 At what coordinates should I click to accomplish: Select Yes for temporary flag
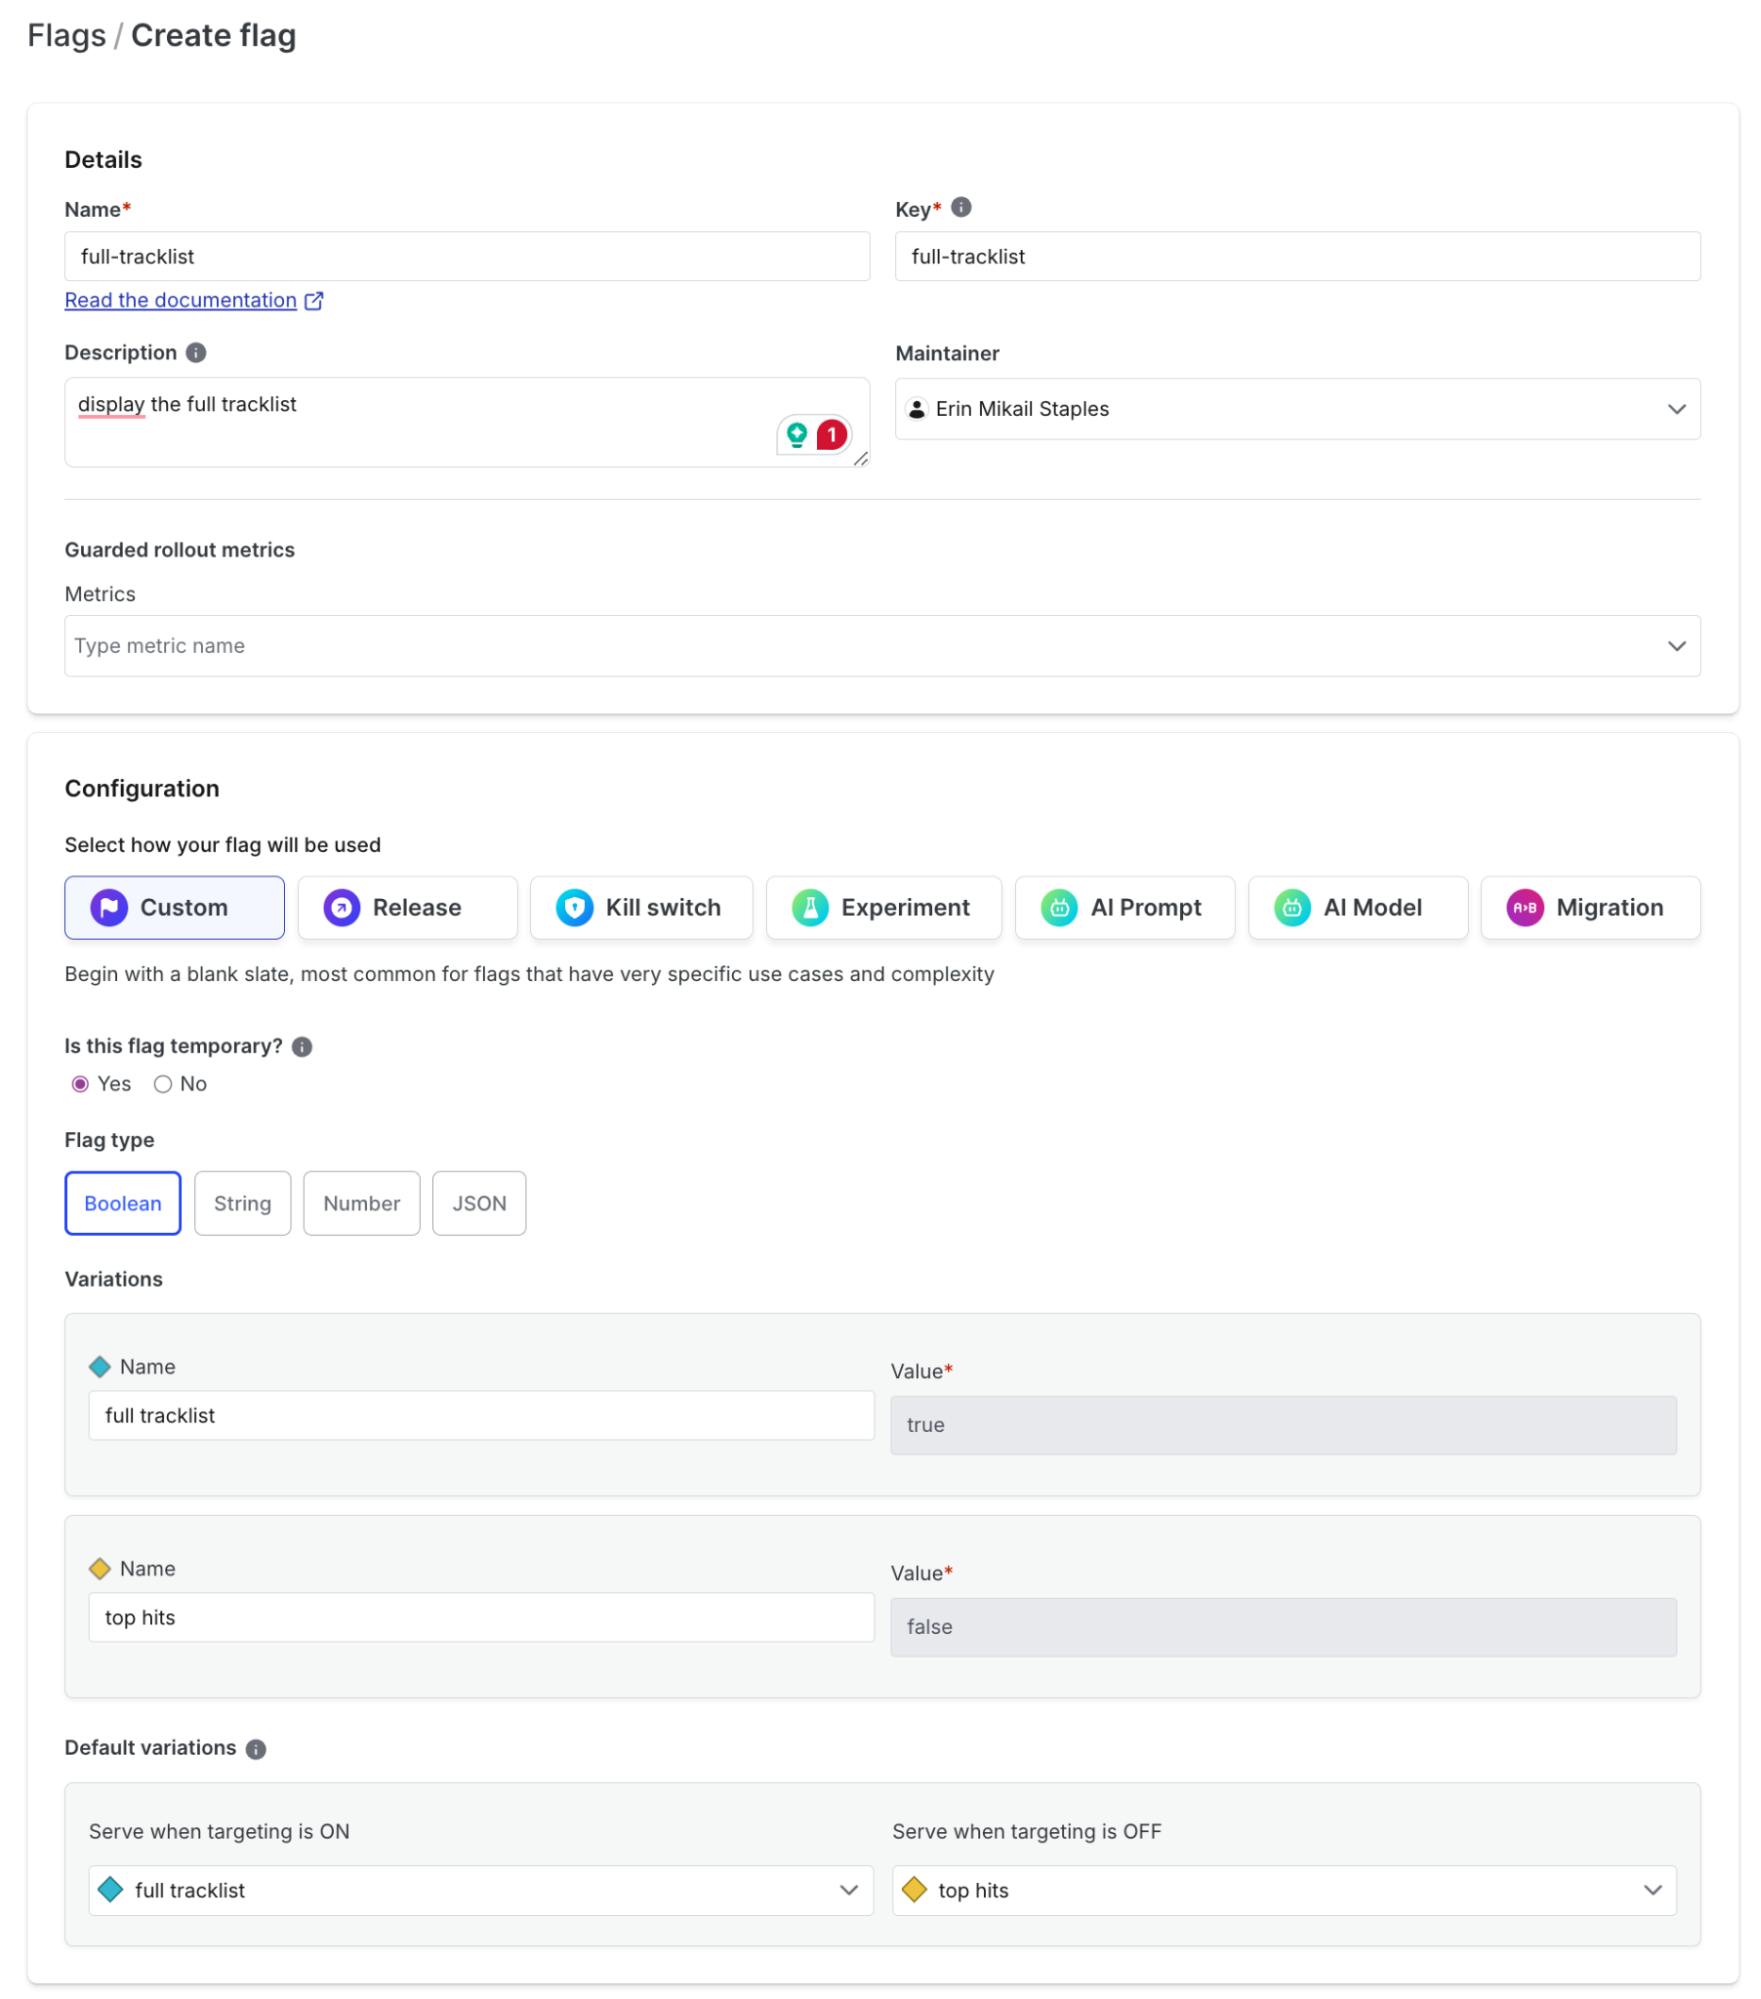tap(81, 1085)
